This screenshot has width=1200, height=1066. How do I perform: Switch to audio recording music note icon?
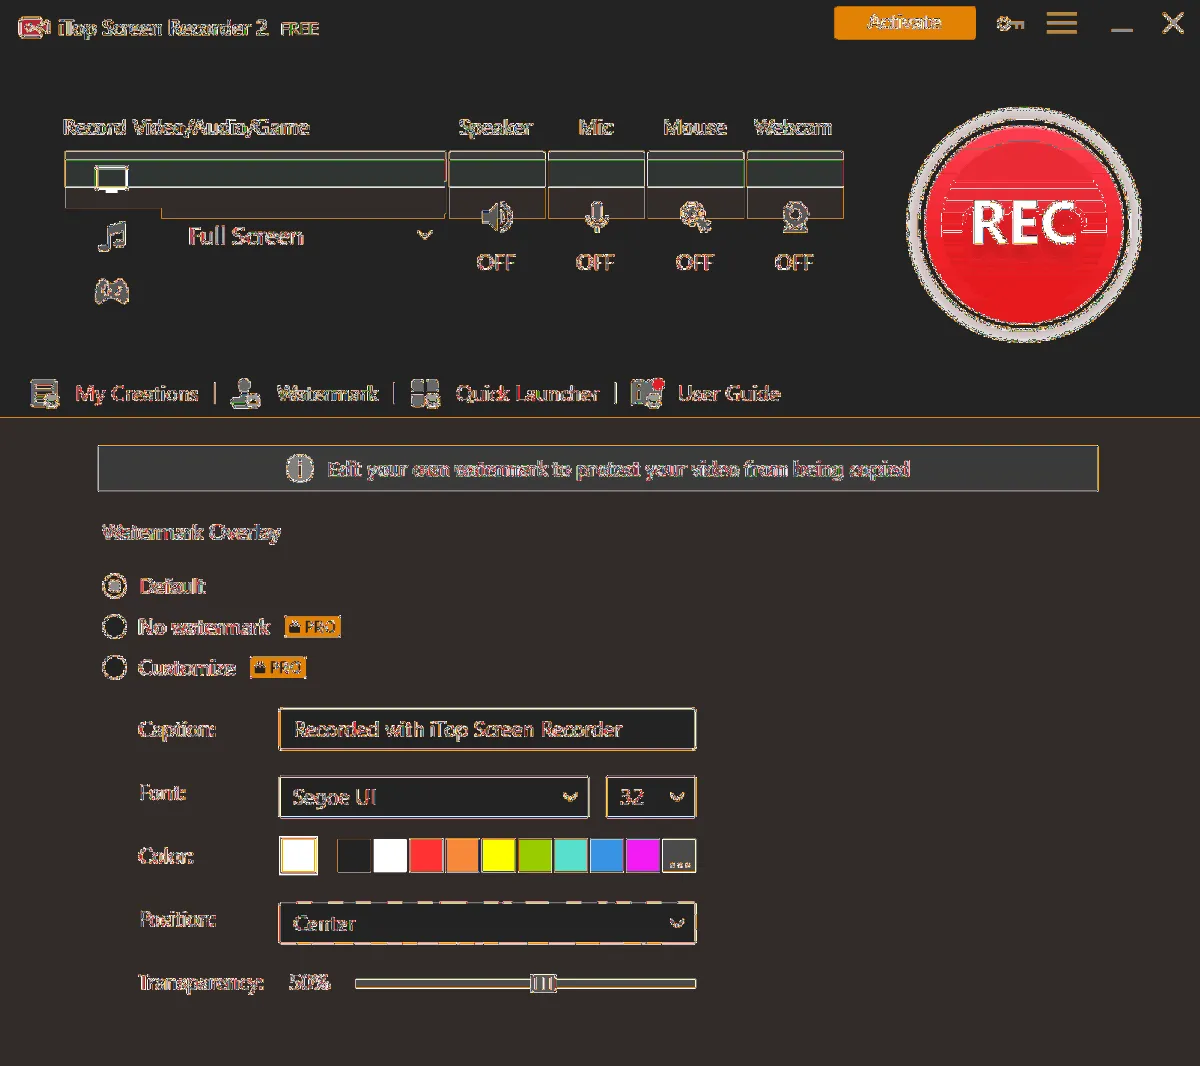pos(112,236)
